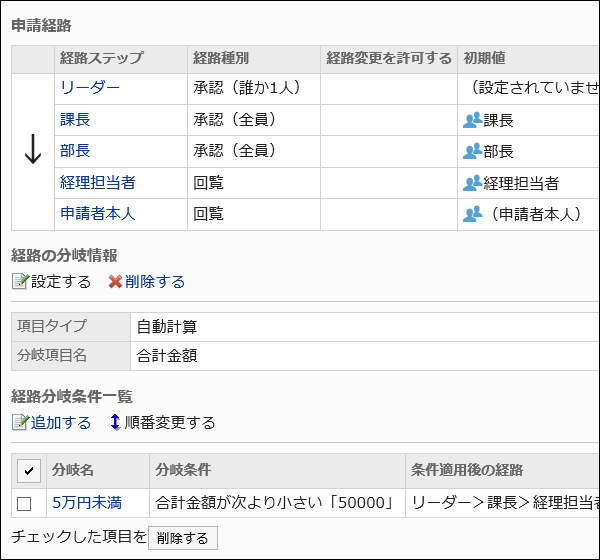Click the 自動計算 item type value
Image resolution: width=600 pixels, height=560 pixels.
point(167,327)
